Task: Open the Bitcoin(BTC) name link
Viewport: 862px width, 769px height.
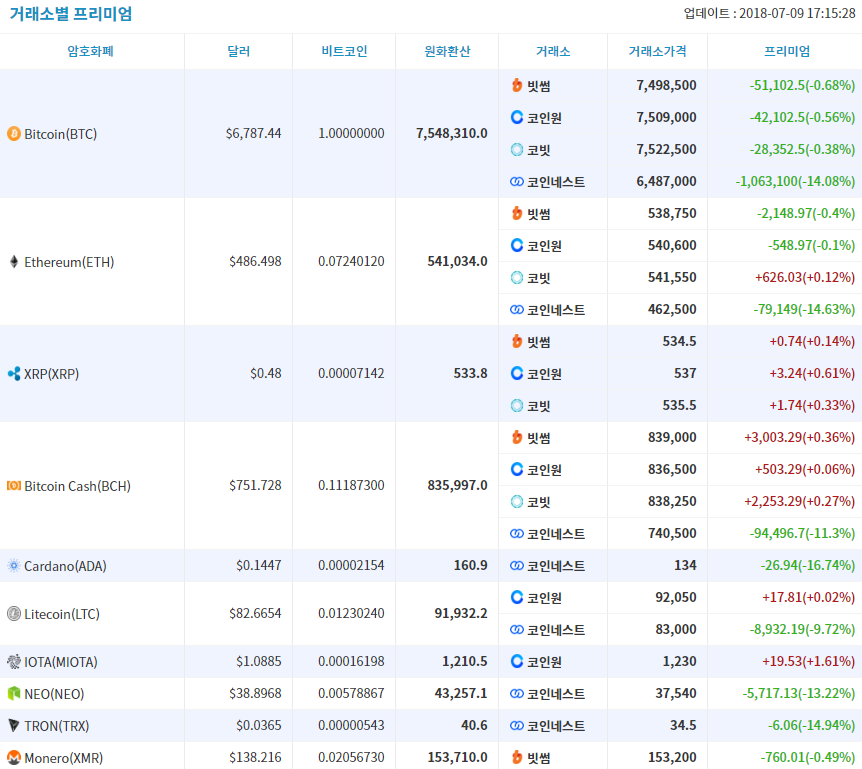Action: click(x=60, y=134)
